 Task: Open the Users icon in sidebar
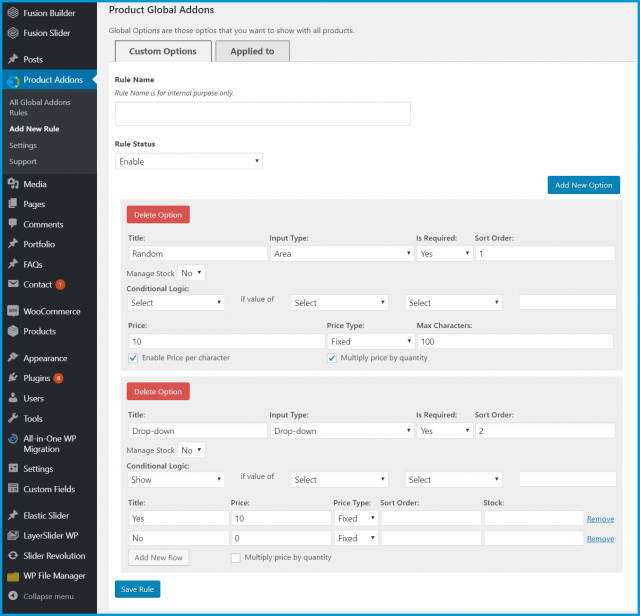[12, 398]
